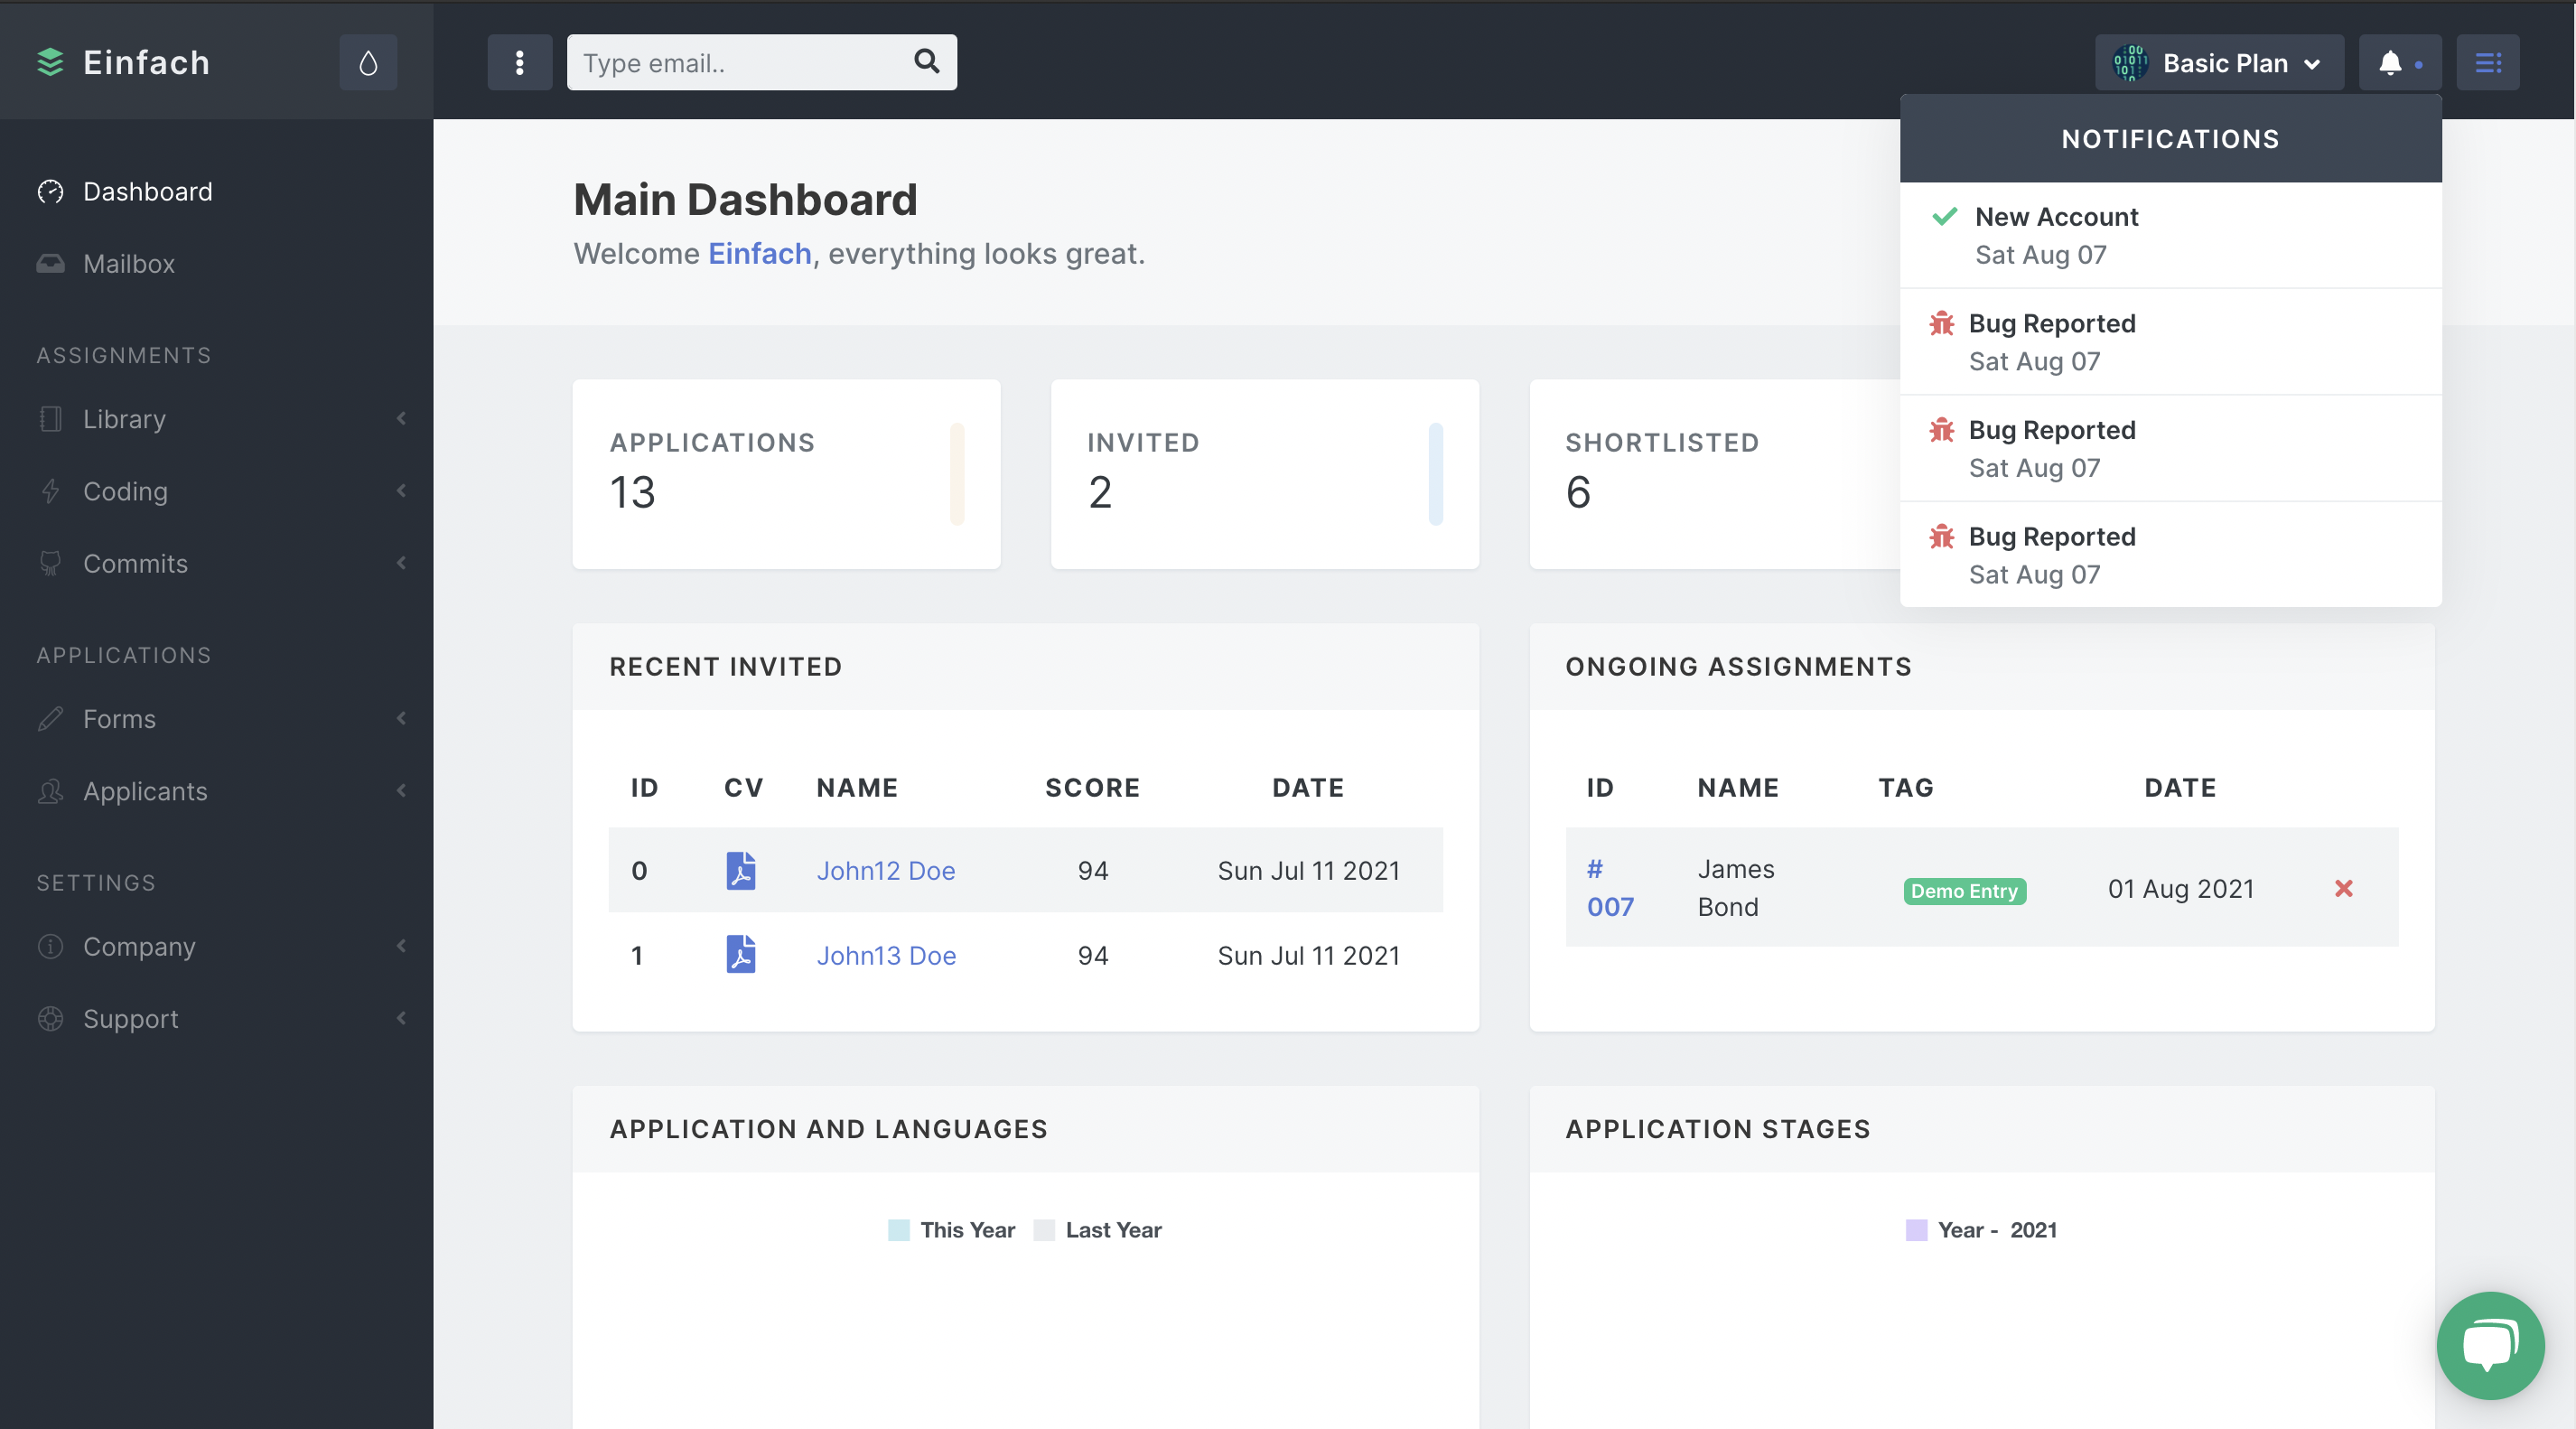This screenshot has height=1429, width=2576.
Task: Click the Year - 2021 legend swatch
Action: tap(1916, 1230)
